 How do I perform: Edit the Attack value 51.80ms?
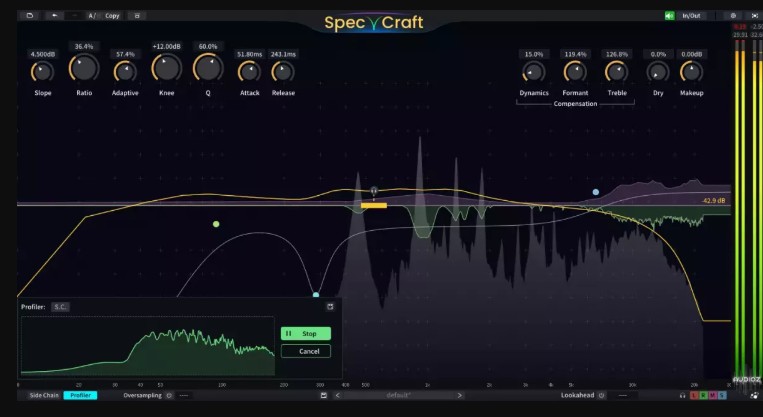click(250, 54)
